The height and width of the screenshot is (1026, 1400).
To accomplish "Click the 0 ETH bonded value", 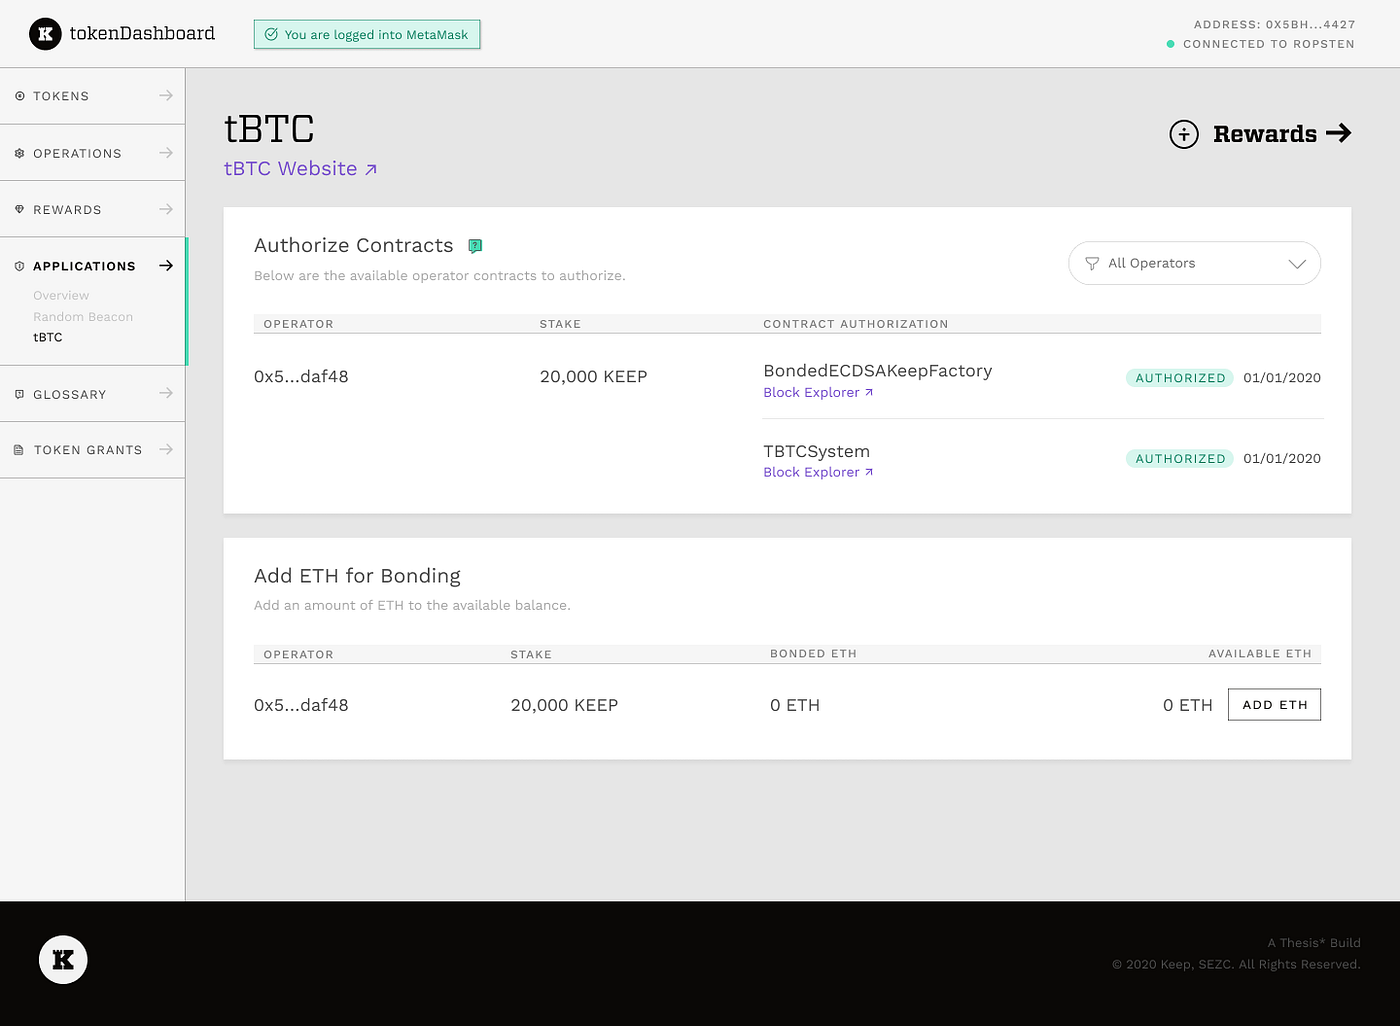I will [x=795, y=705].
